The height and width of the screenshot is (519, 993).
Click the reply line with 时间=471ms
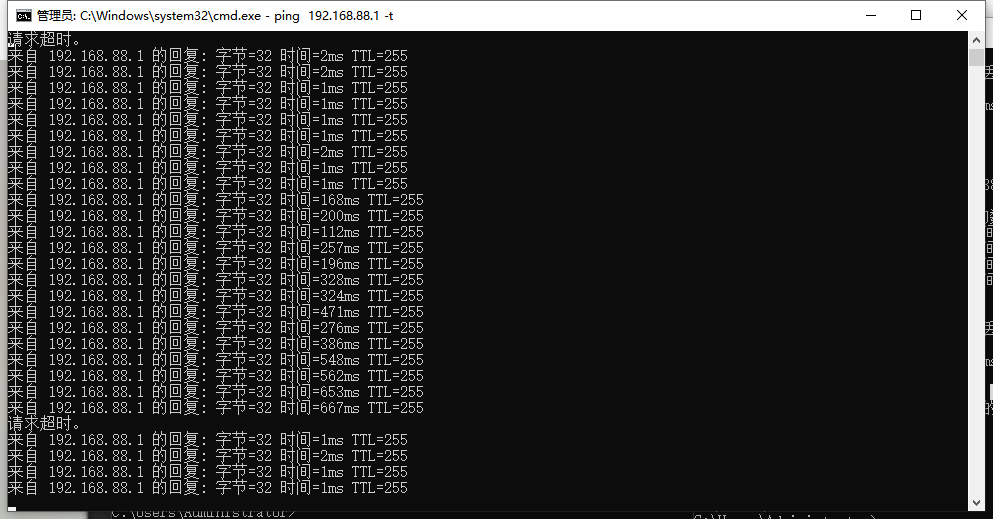[215, 312]
